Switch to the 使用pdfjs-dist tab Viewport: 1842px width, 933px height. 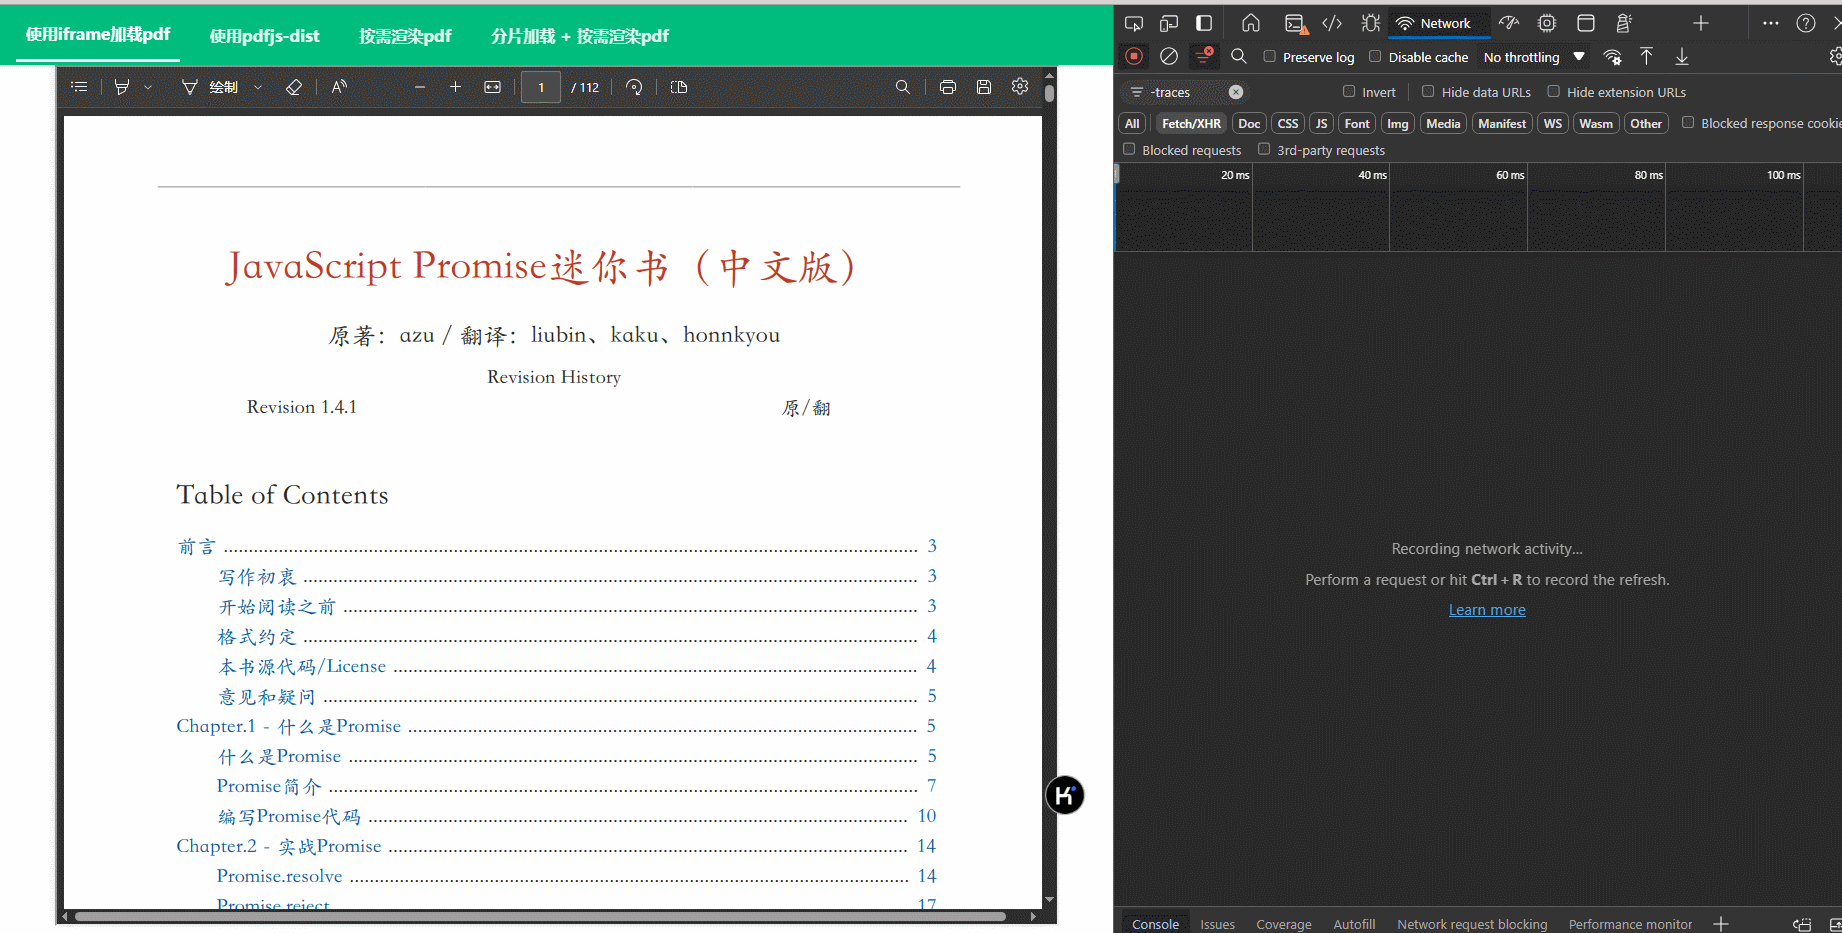tap(264, 36)
